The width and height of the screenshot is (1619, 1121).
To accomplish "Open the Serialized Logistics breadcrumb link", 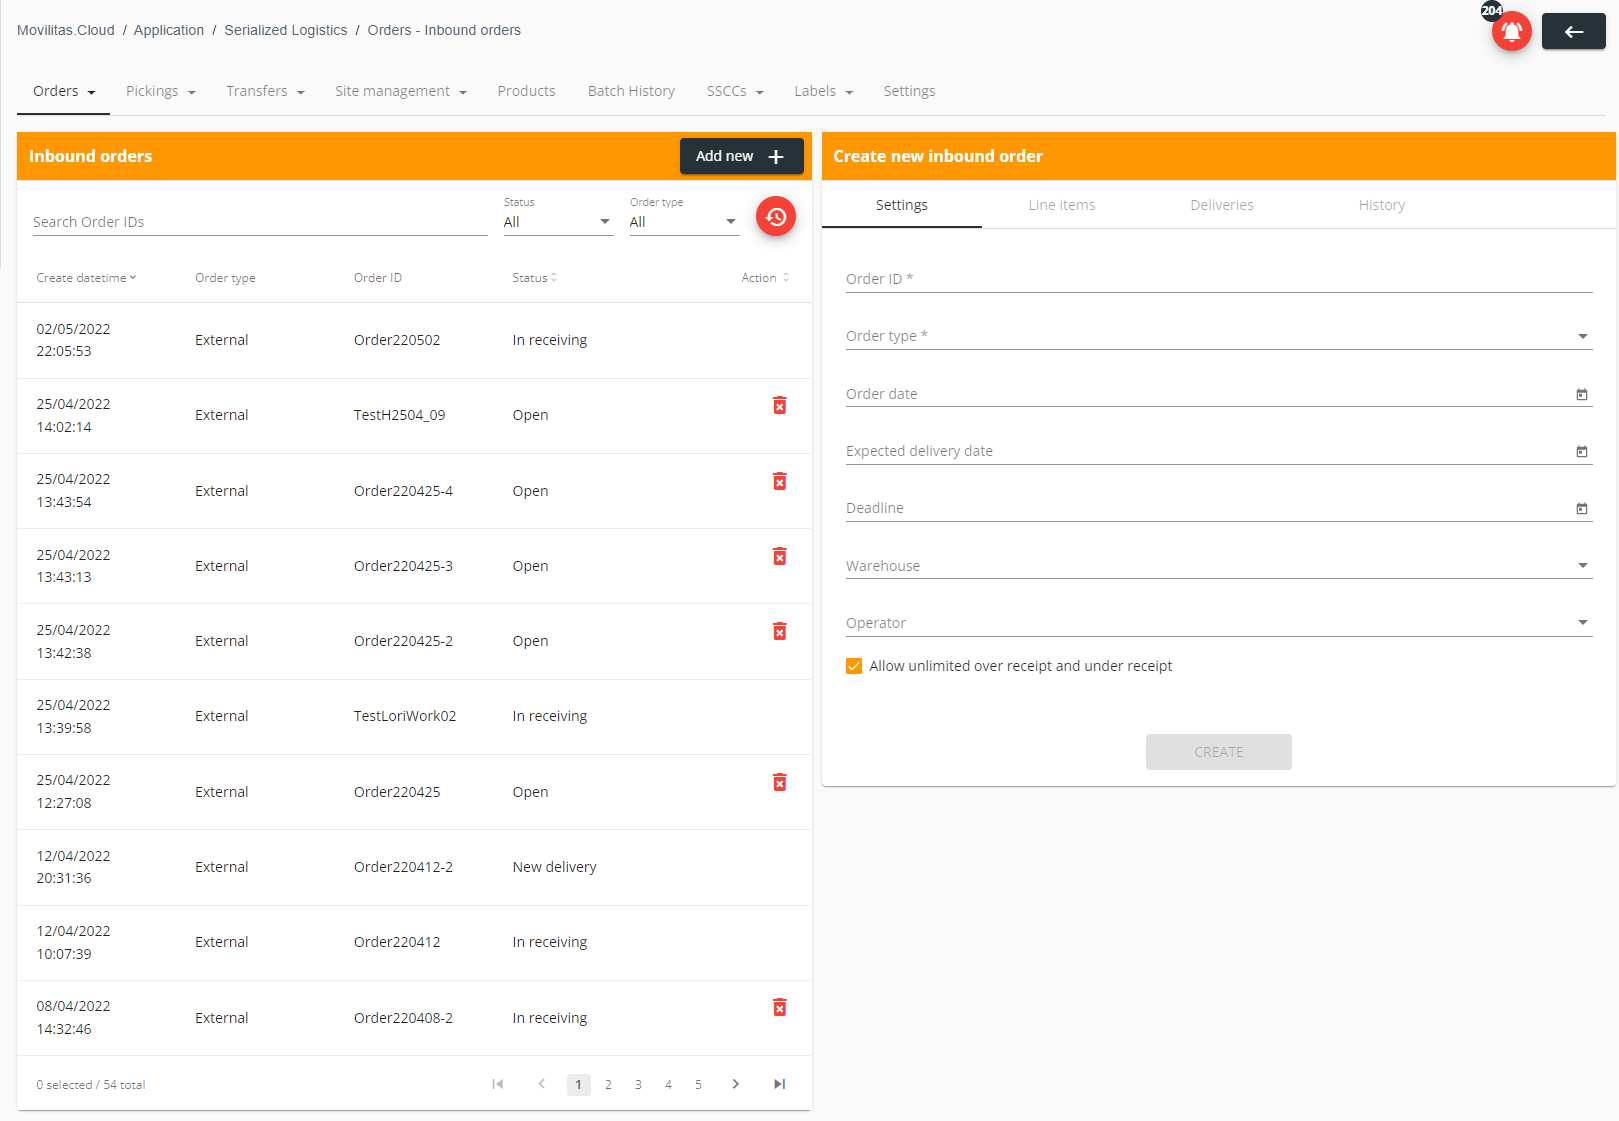I will (285, 30).
